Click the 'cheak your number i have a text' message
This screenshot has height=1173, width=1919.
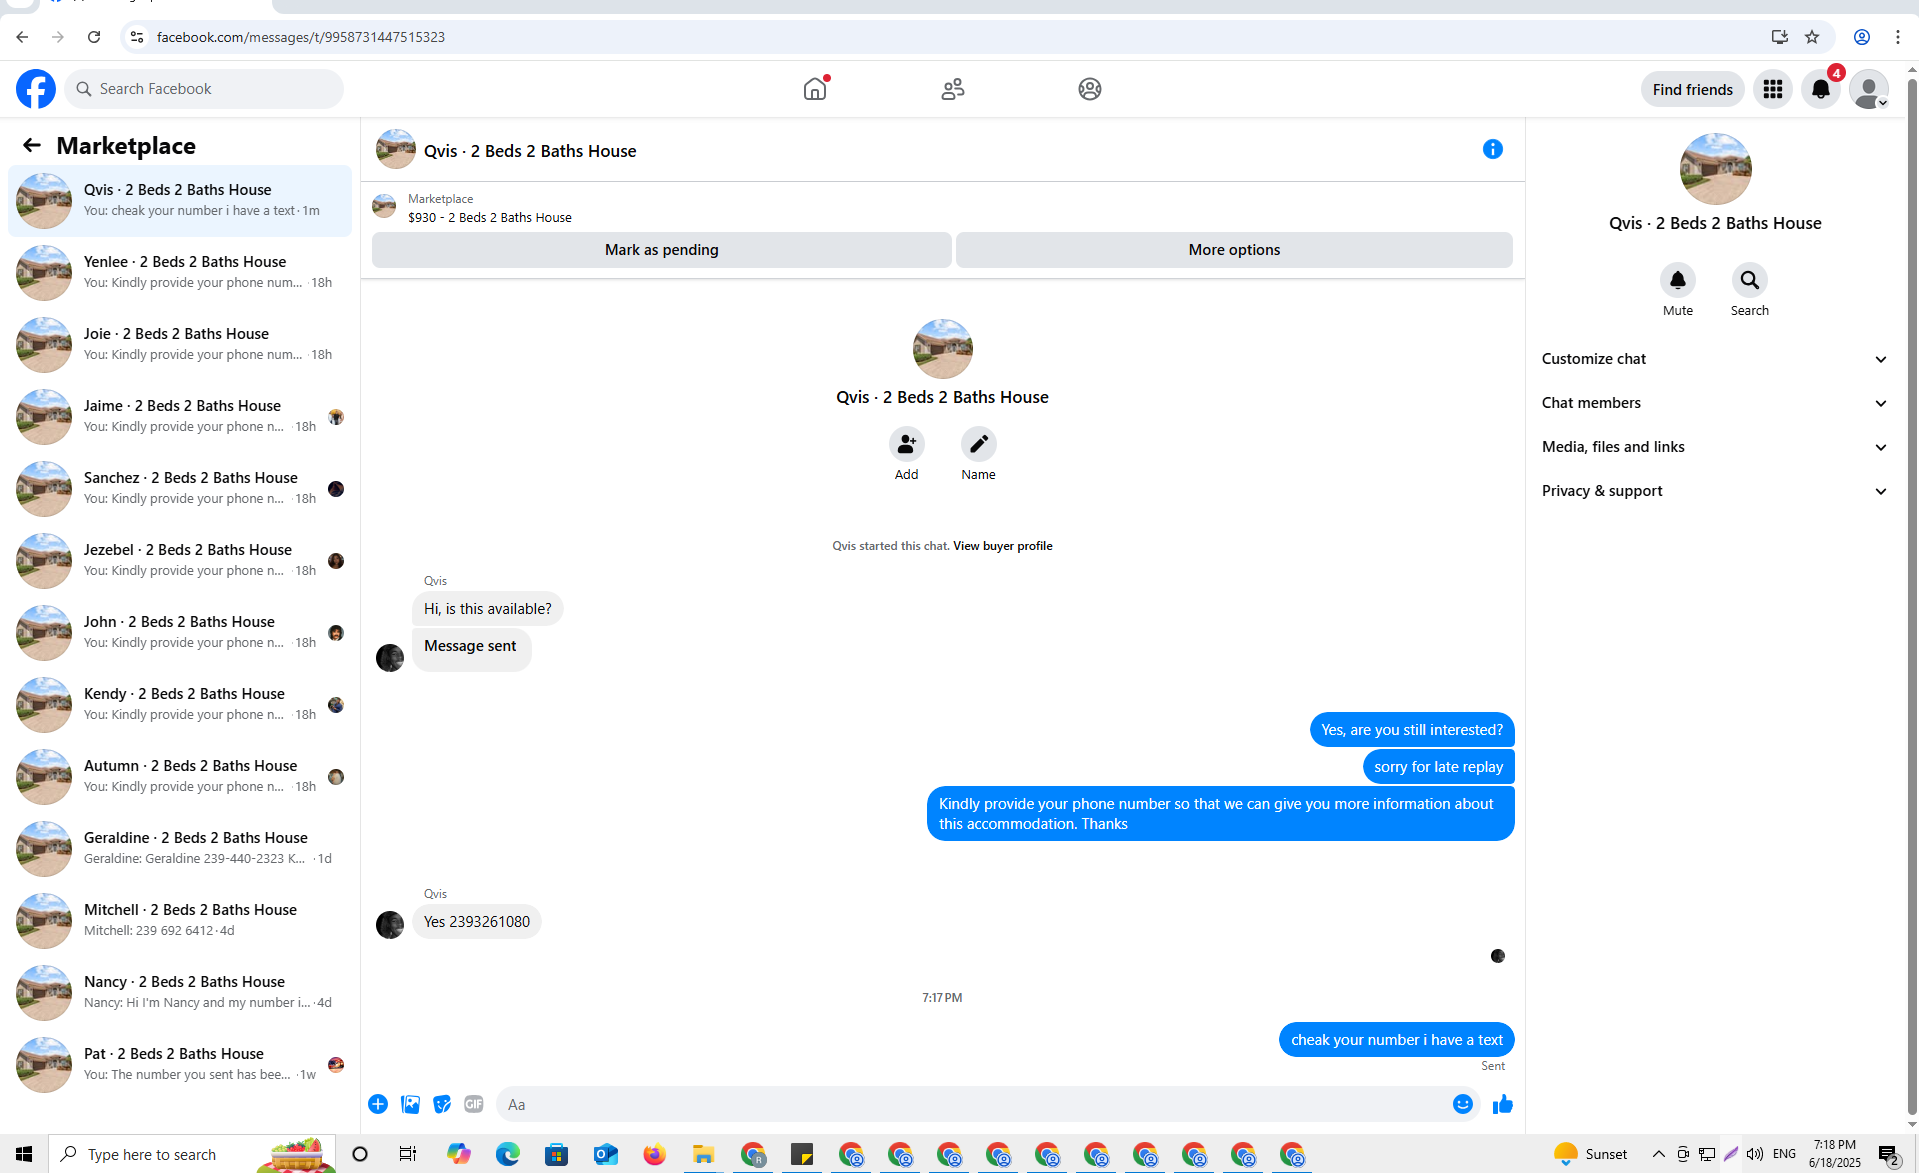pyautogui.click(x=1397, y=1040)
